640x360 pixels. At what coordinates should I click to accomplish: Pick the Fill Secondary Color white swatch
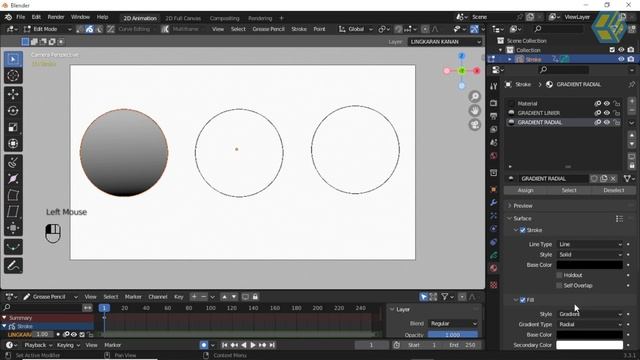[x=590, y=345]
